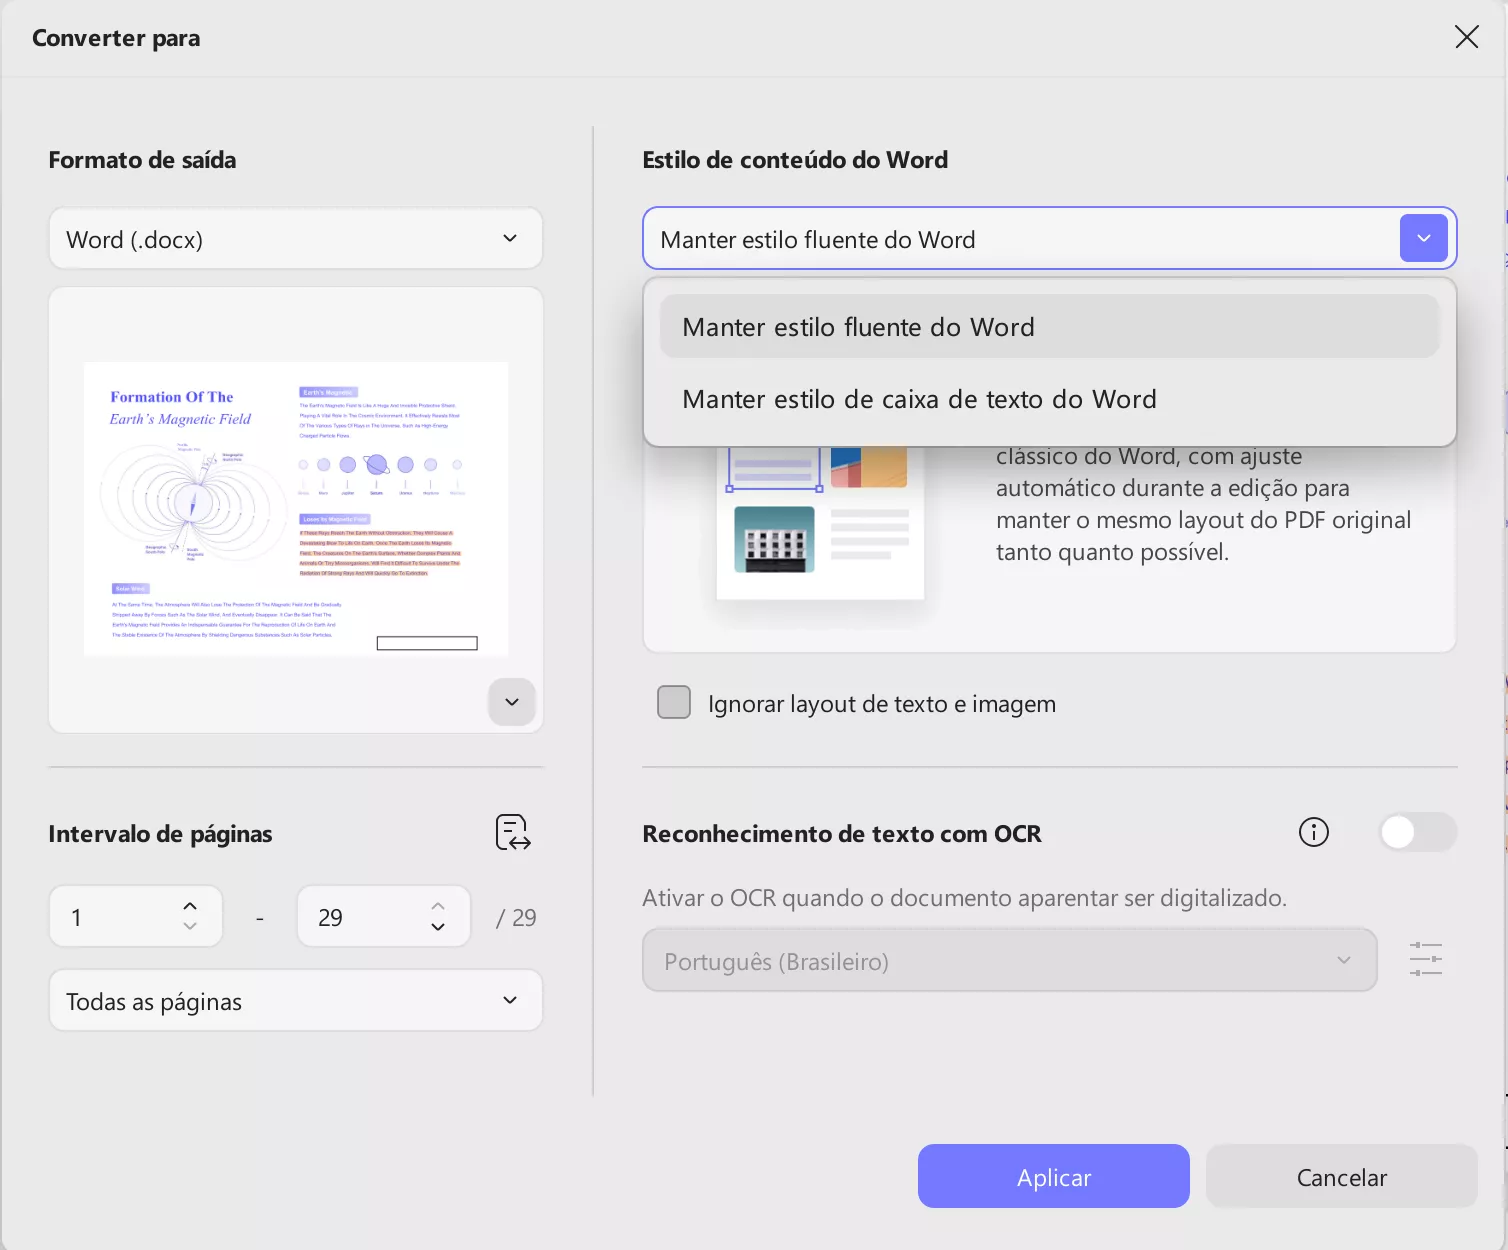1508x1250 pixels.
Task: Enable the OCR text recognition switch
Action: click(1416, 832)
